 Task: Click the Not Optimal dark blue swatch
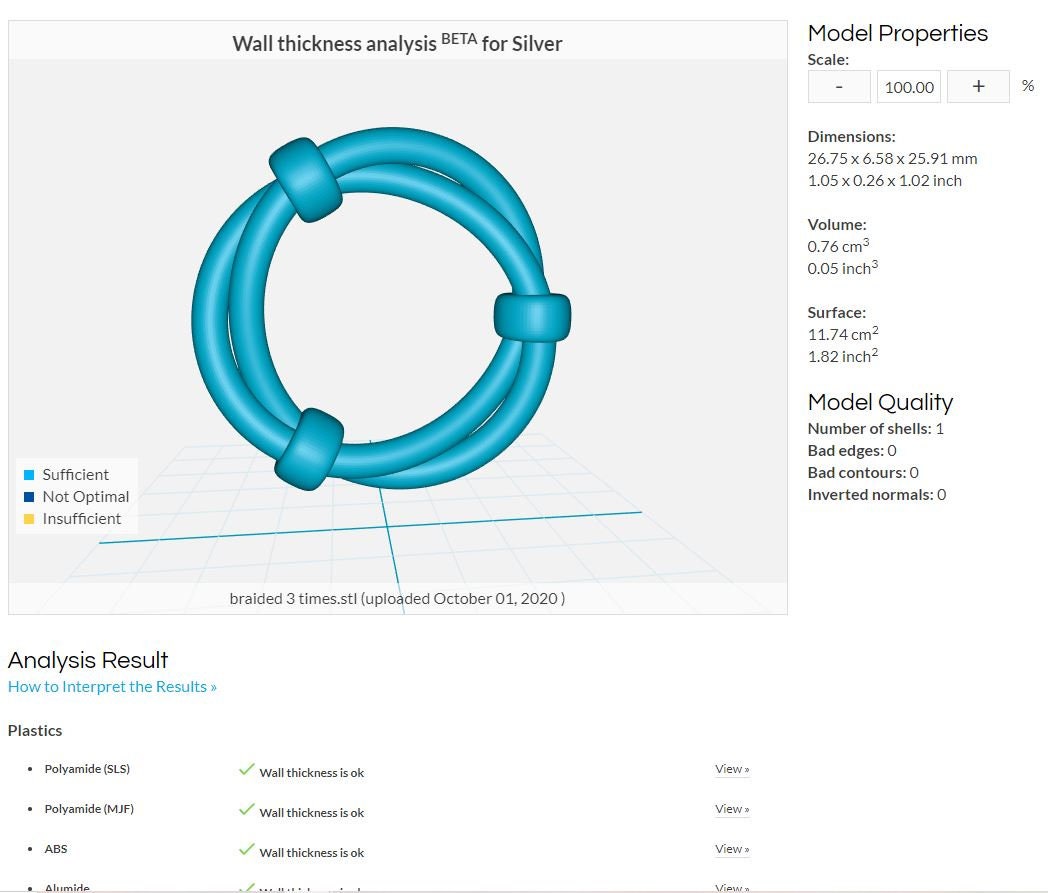click(29, 497)
